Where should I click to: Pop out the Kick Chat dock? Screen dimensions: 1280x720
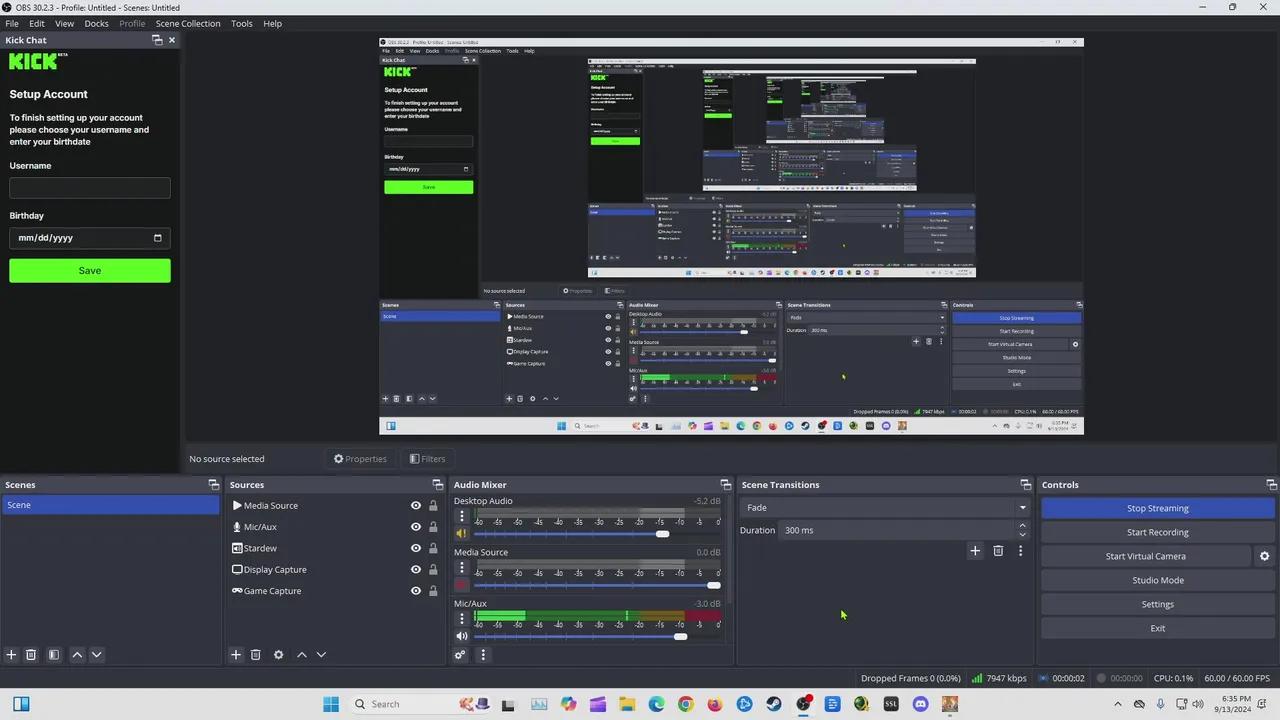pos(157,40)
